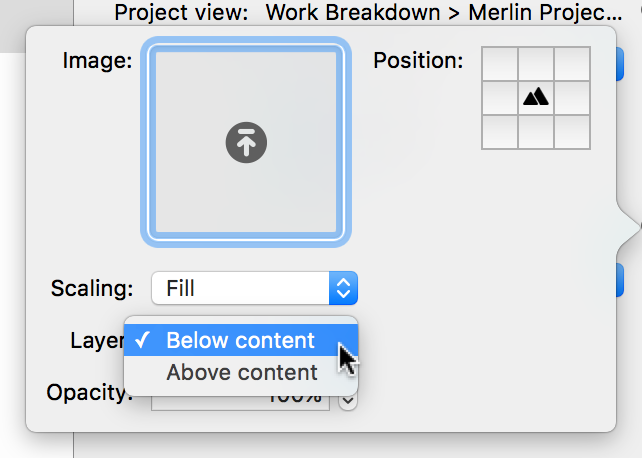Set position to bottom-center grid cell
Image resolution: width=642 pixels, height=458 pixels.
536,132
